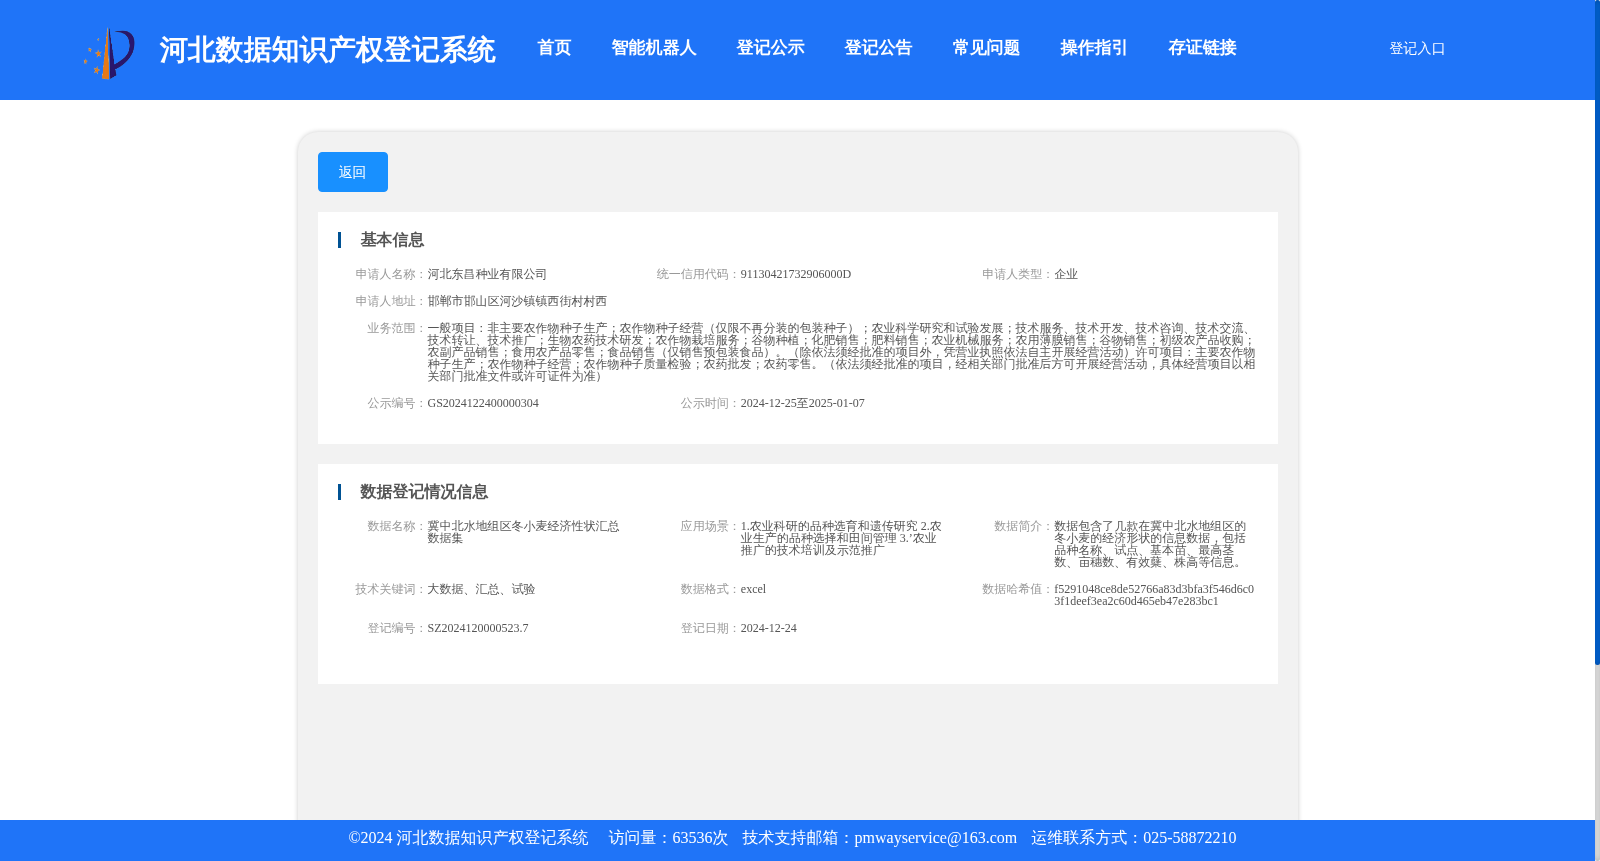The image size is (1600, 861).
Task: Open the 智能机器人 menu item
Action: [654, 48]
